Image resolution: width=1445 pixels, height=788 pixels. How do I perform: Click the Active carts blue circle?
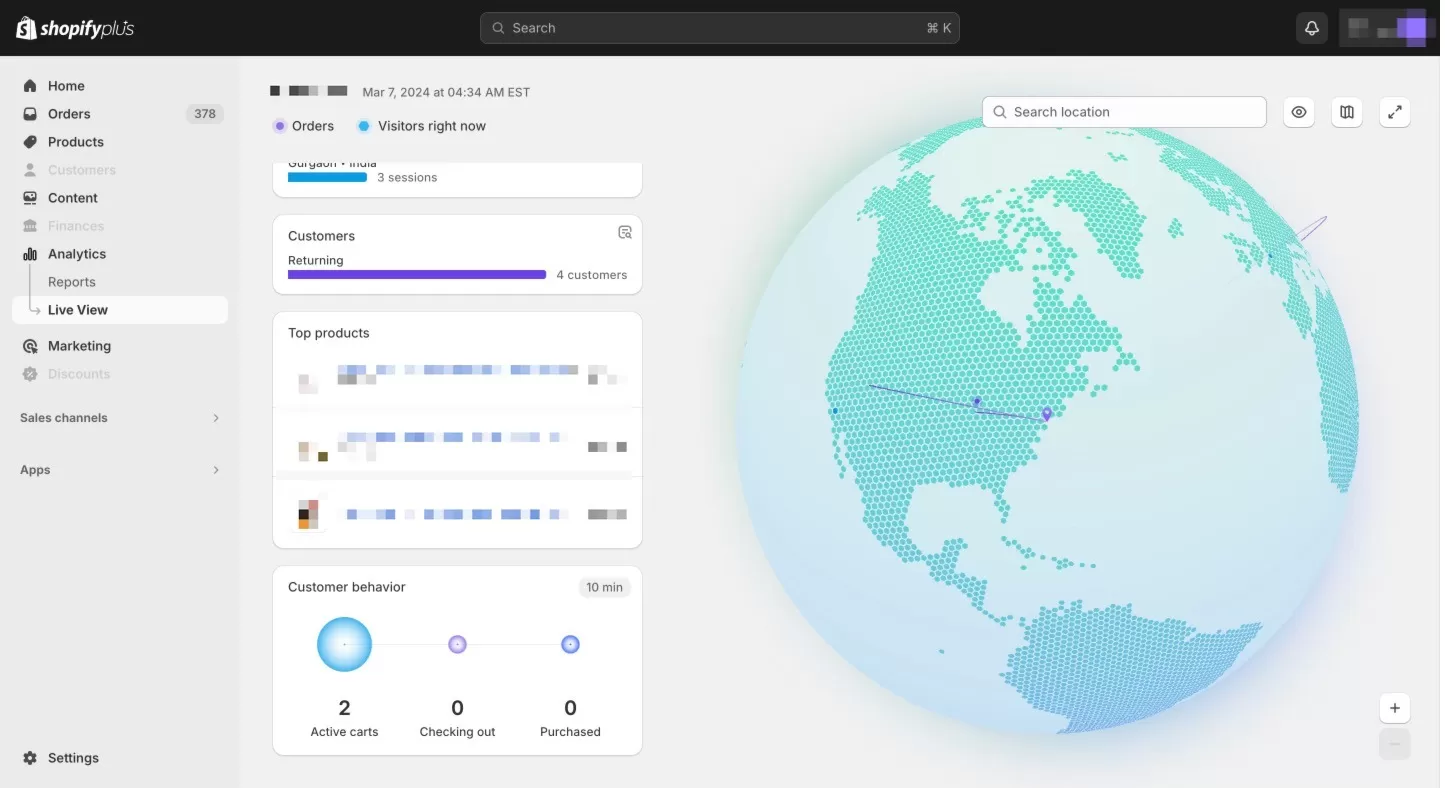345,644
